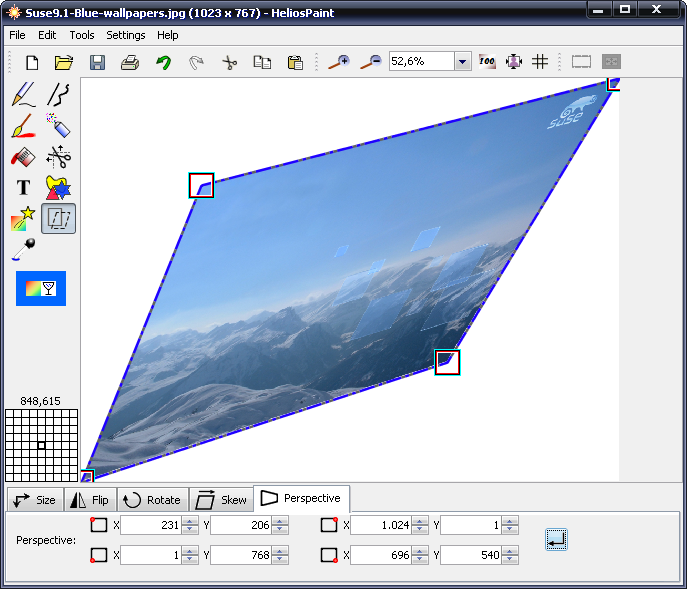Open the Help menu
The height and width of the screenshot is (589, 687).
[168, 35]
